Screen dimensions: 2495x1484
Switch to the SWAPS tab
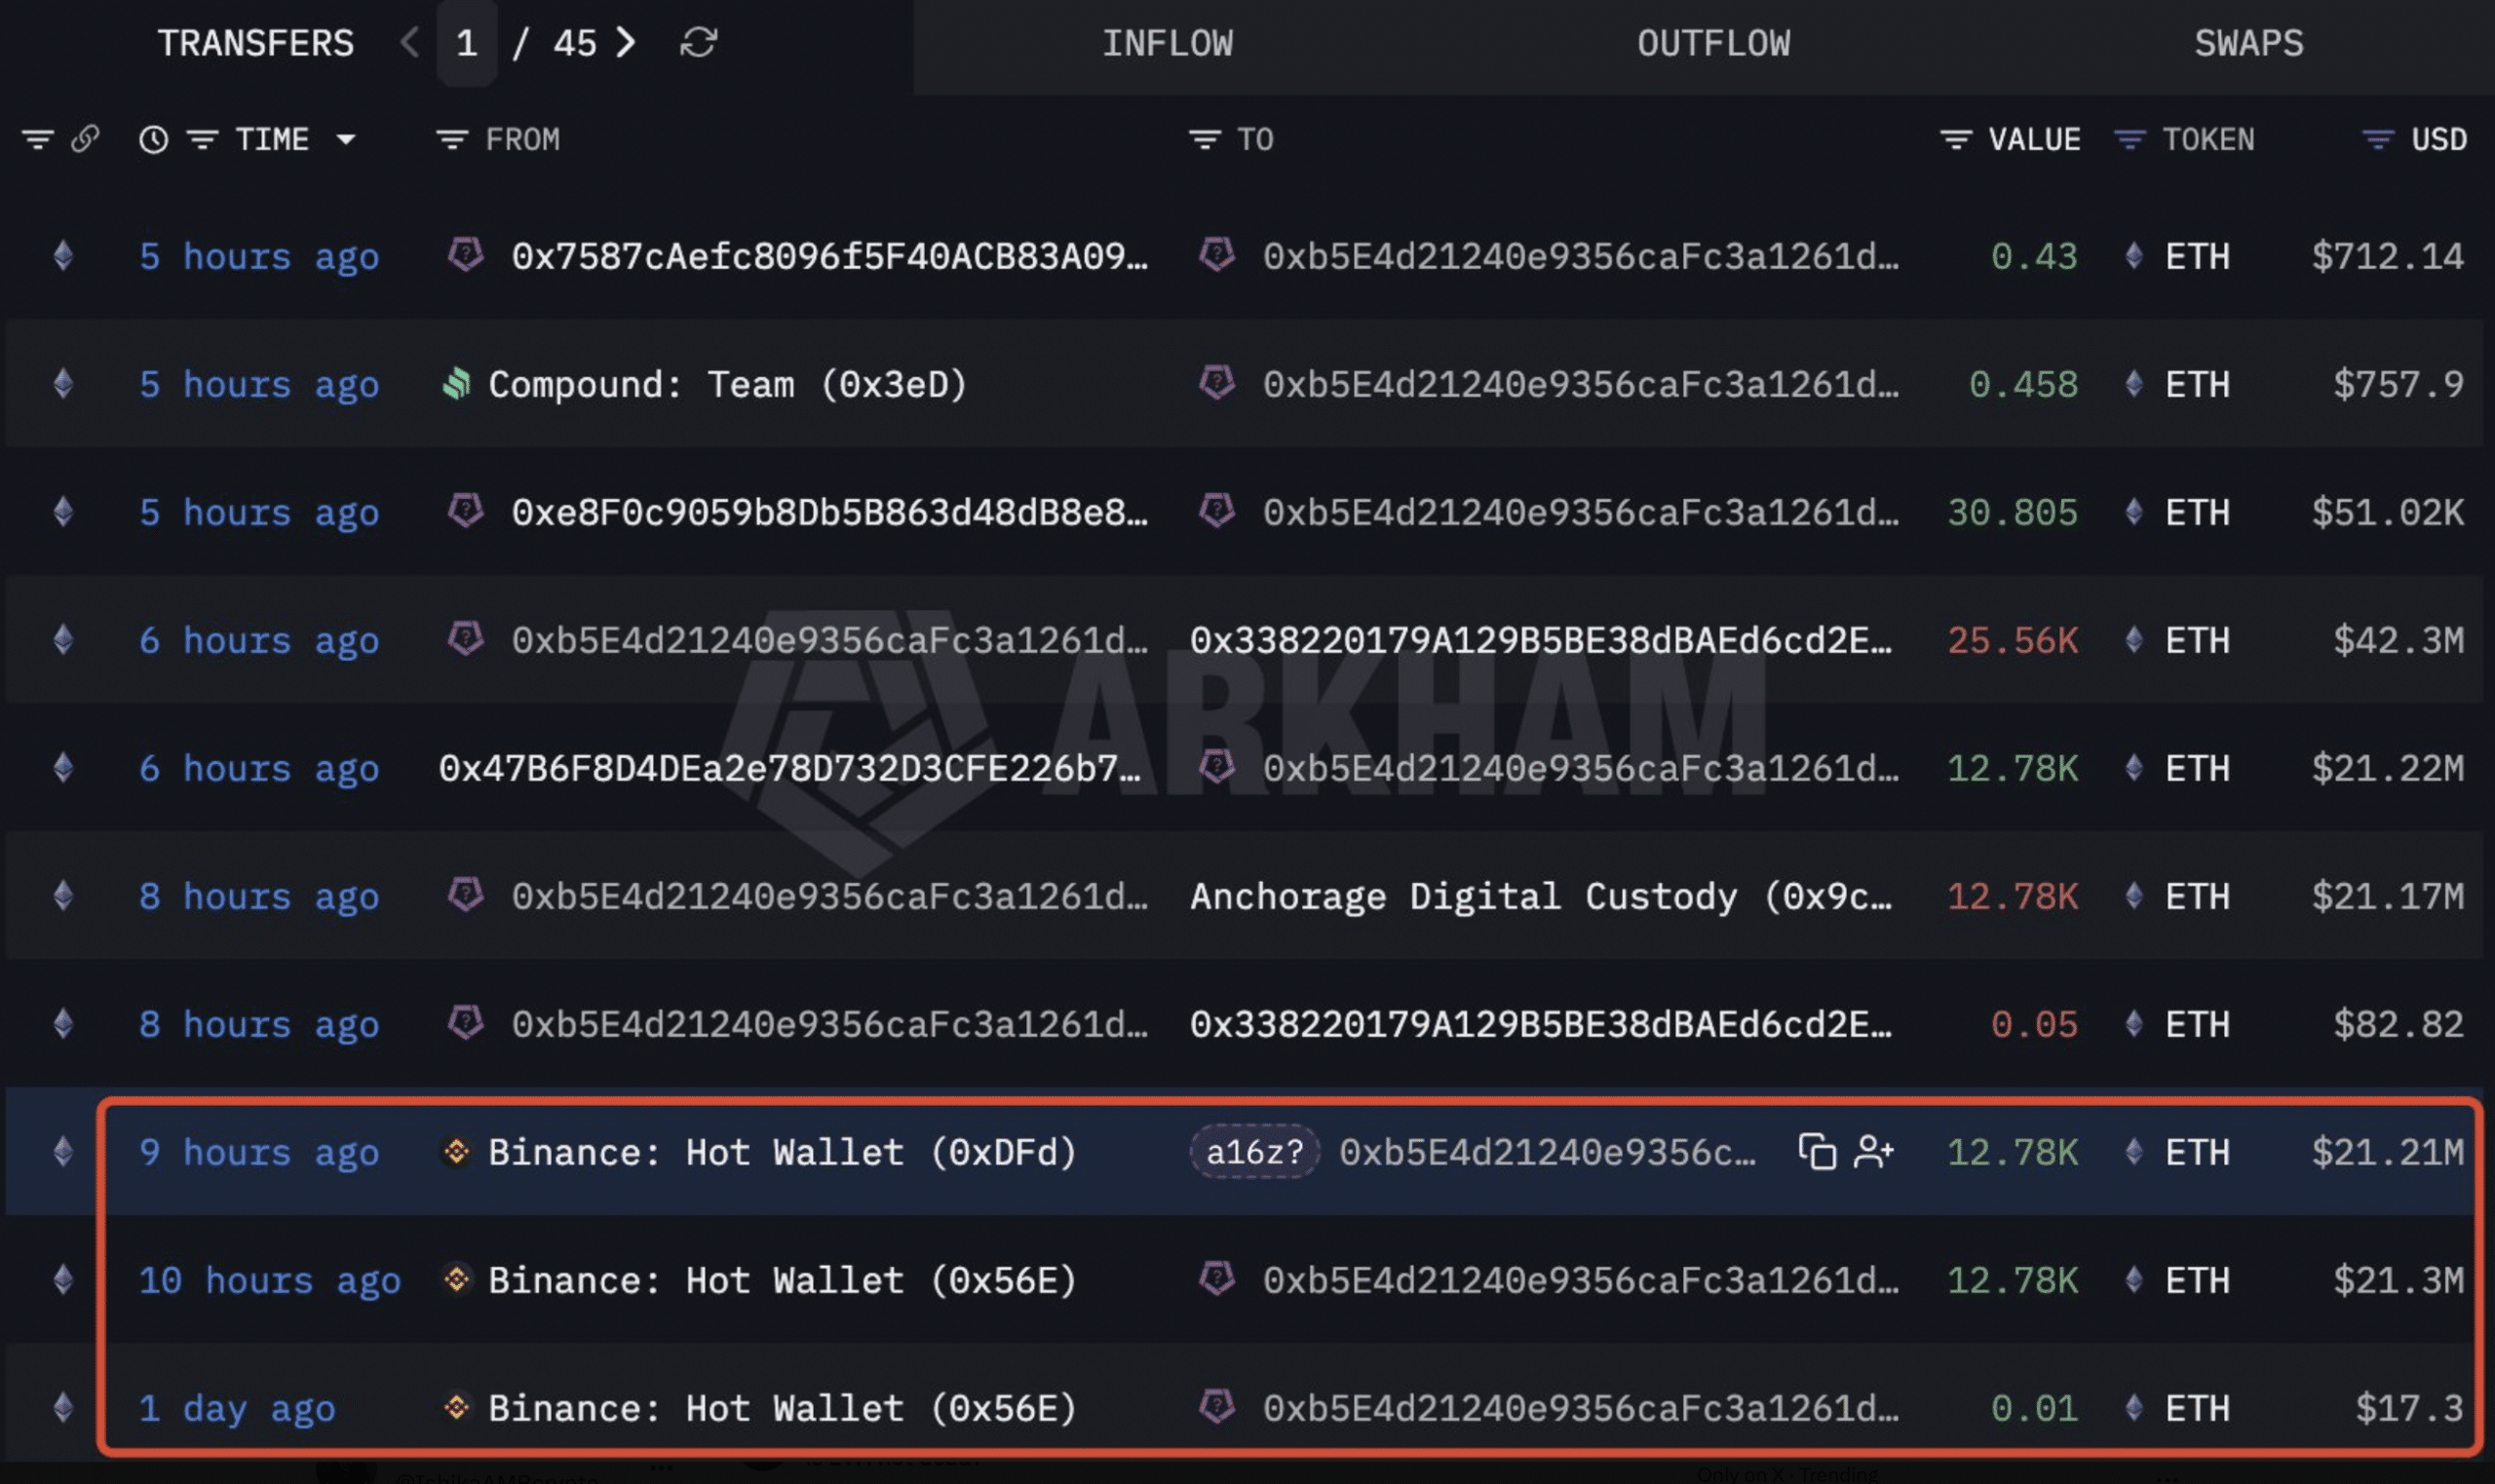[2248, 43]
